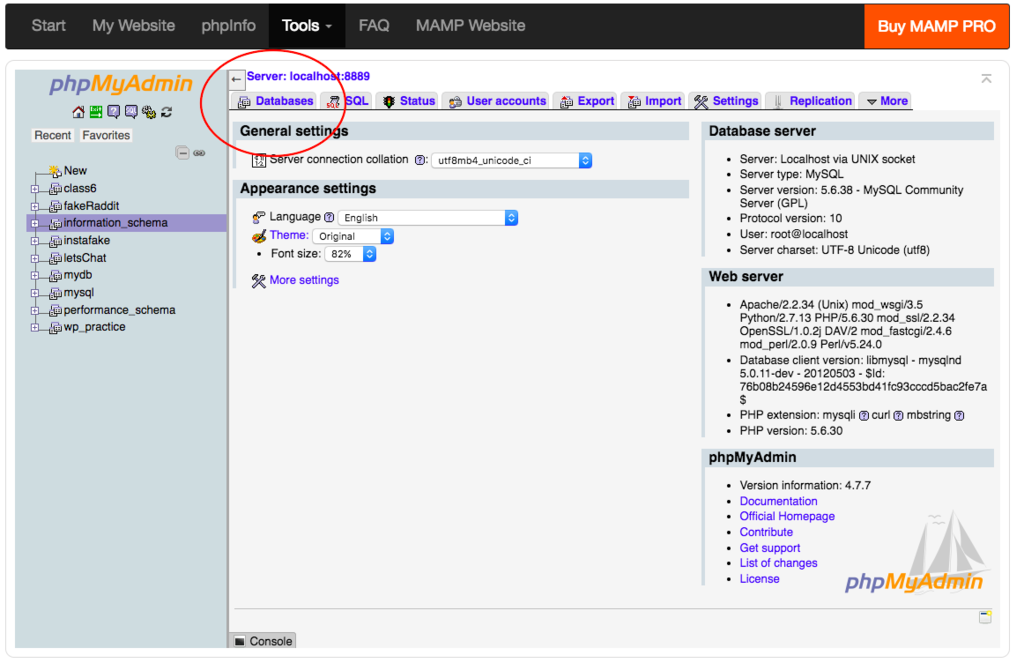
Task: Open the Replication tab
Action: 810,101
